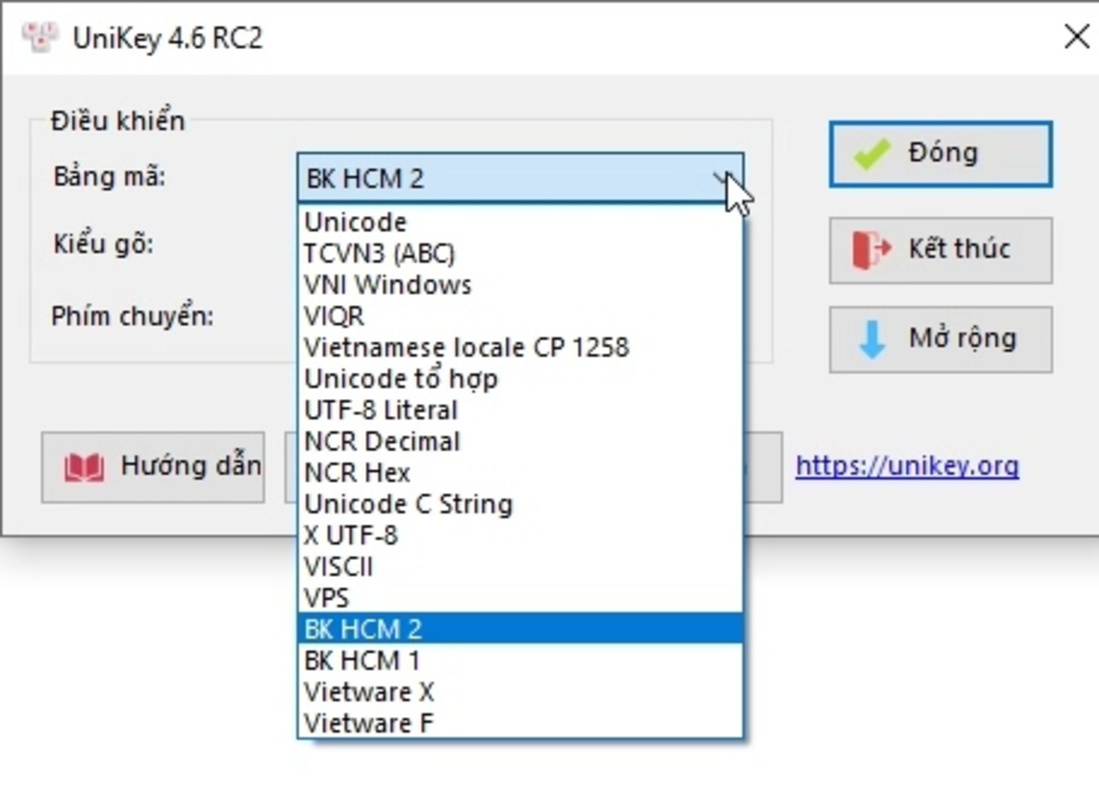The width and height of the screenshot is (1099, 800).
Task: Close the UniKey 4.6 RC2 window
Action: [1077, 36]
